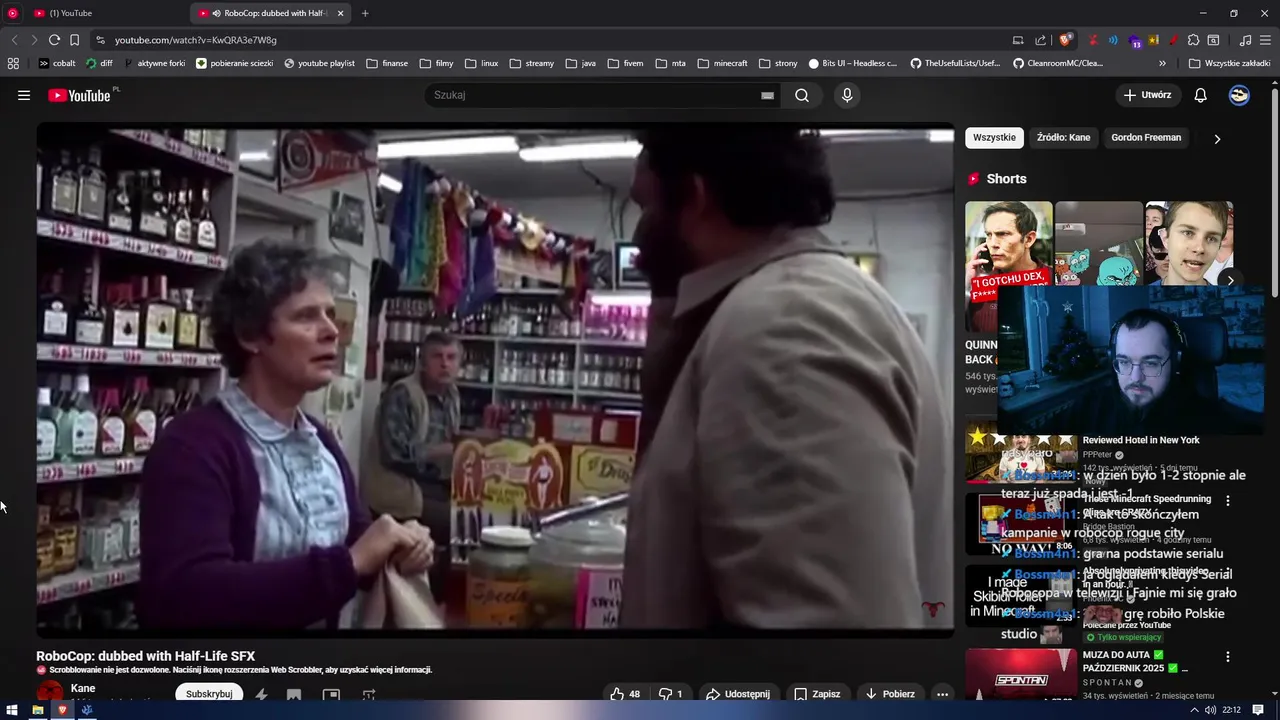This screenshot has height=720, width=1280.
Task: Open menu for MUZA DO AUTA video
Action: click(x=1228, y=657)
